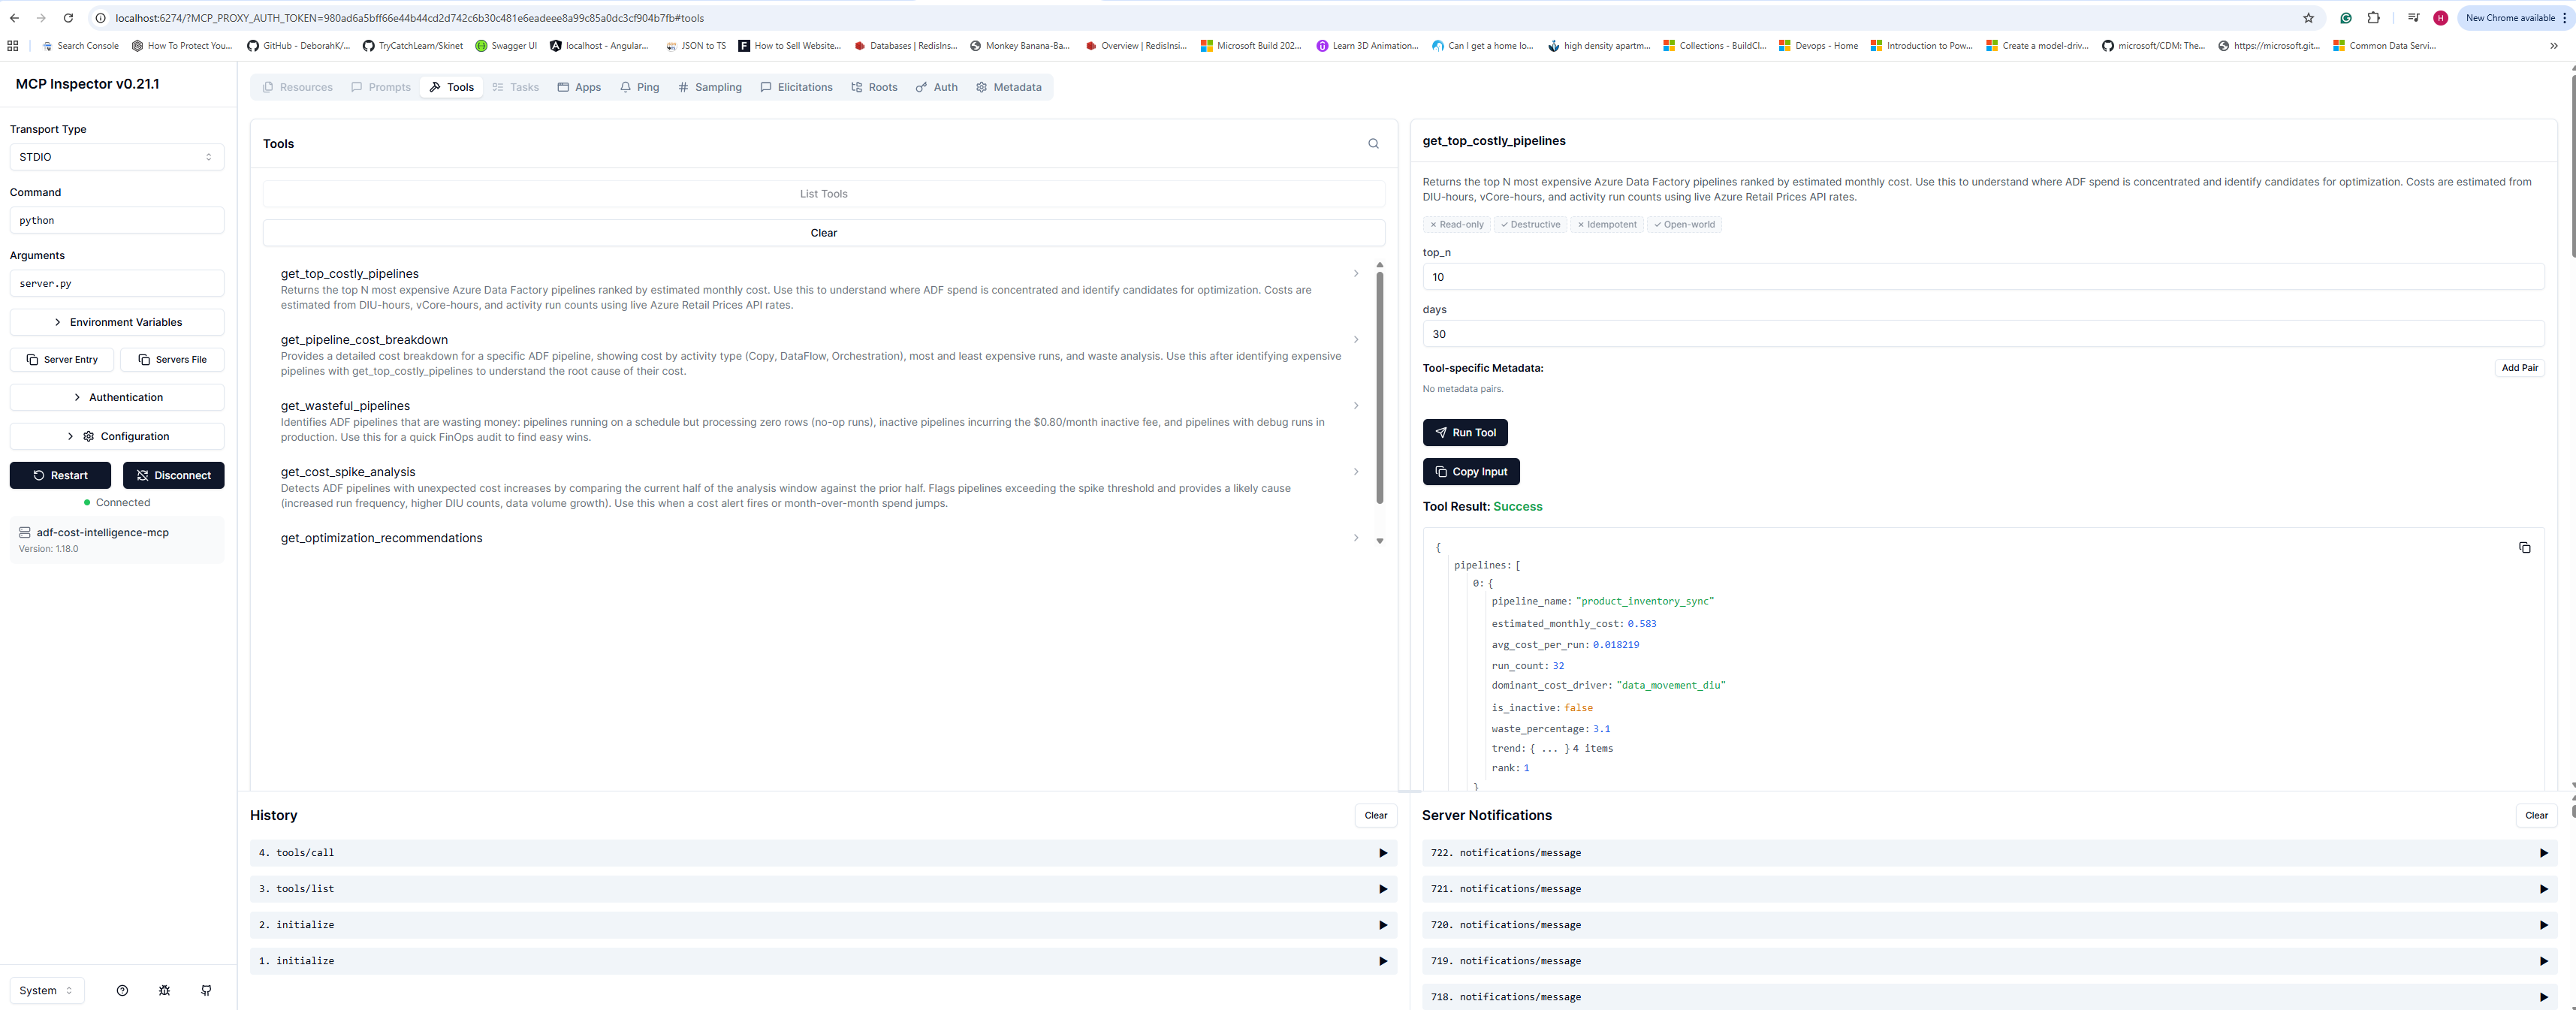
Task: Copy the Servers File config
Action: [172, 360]
